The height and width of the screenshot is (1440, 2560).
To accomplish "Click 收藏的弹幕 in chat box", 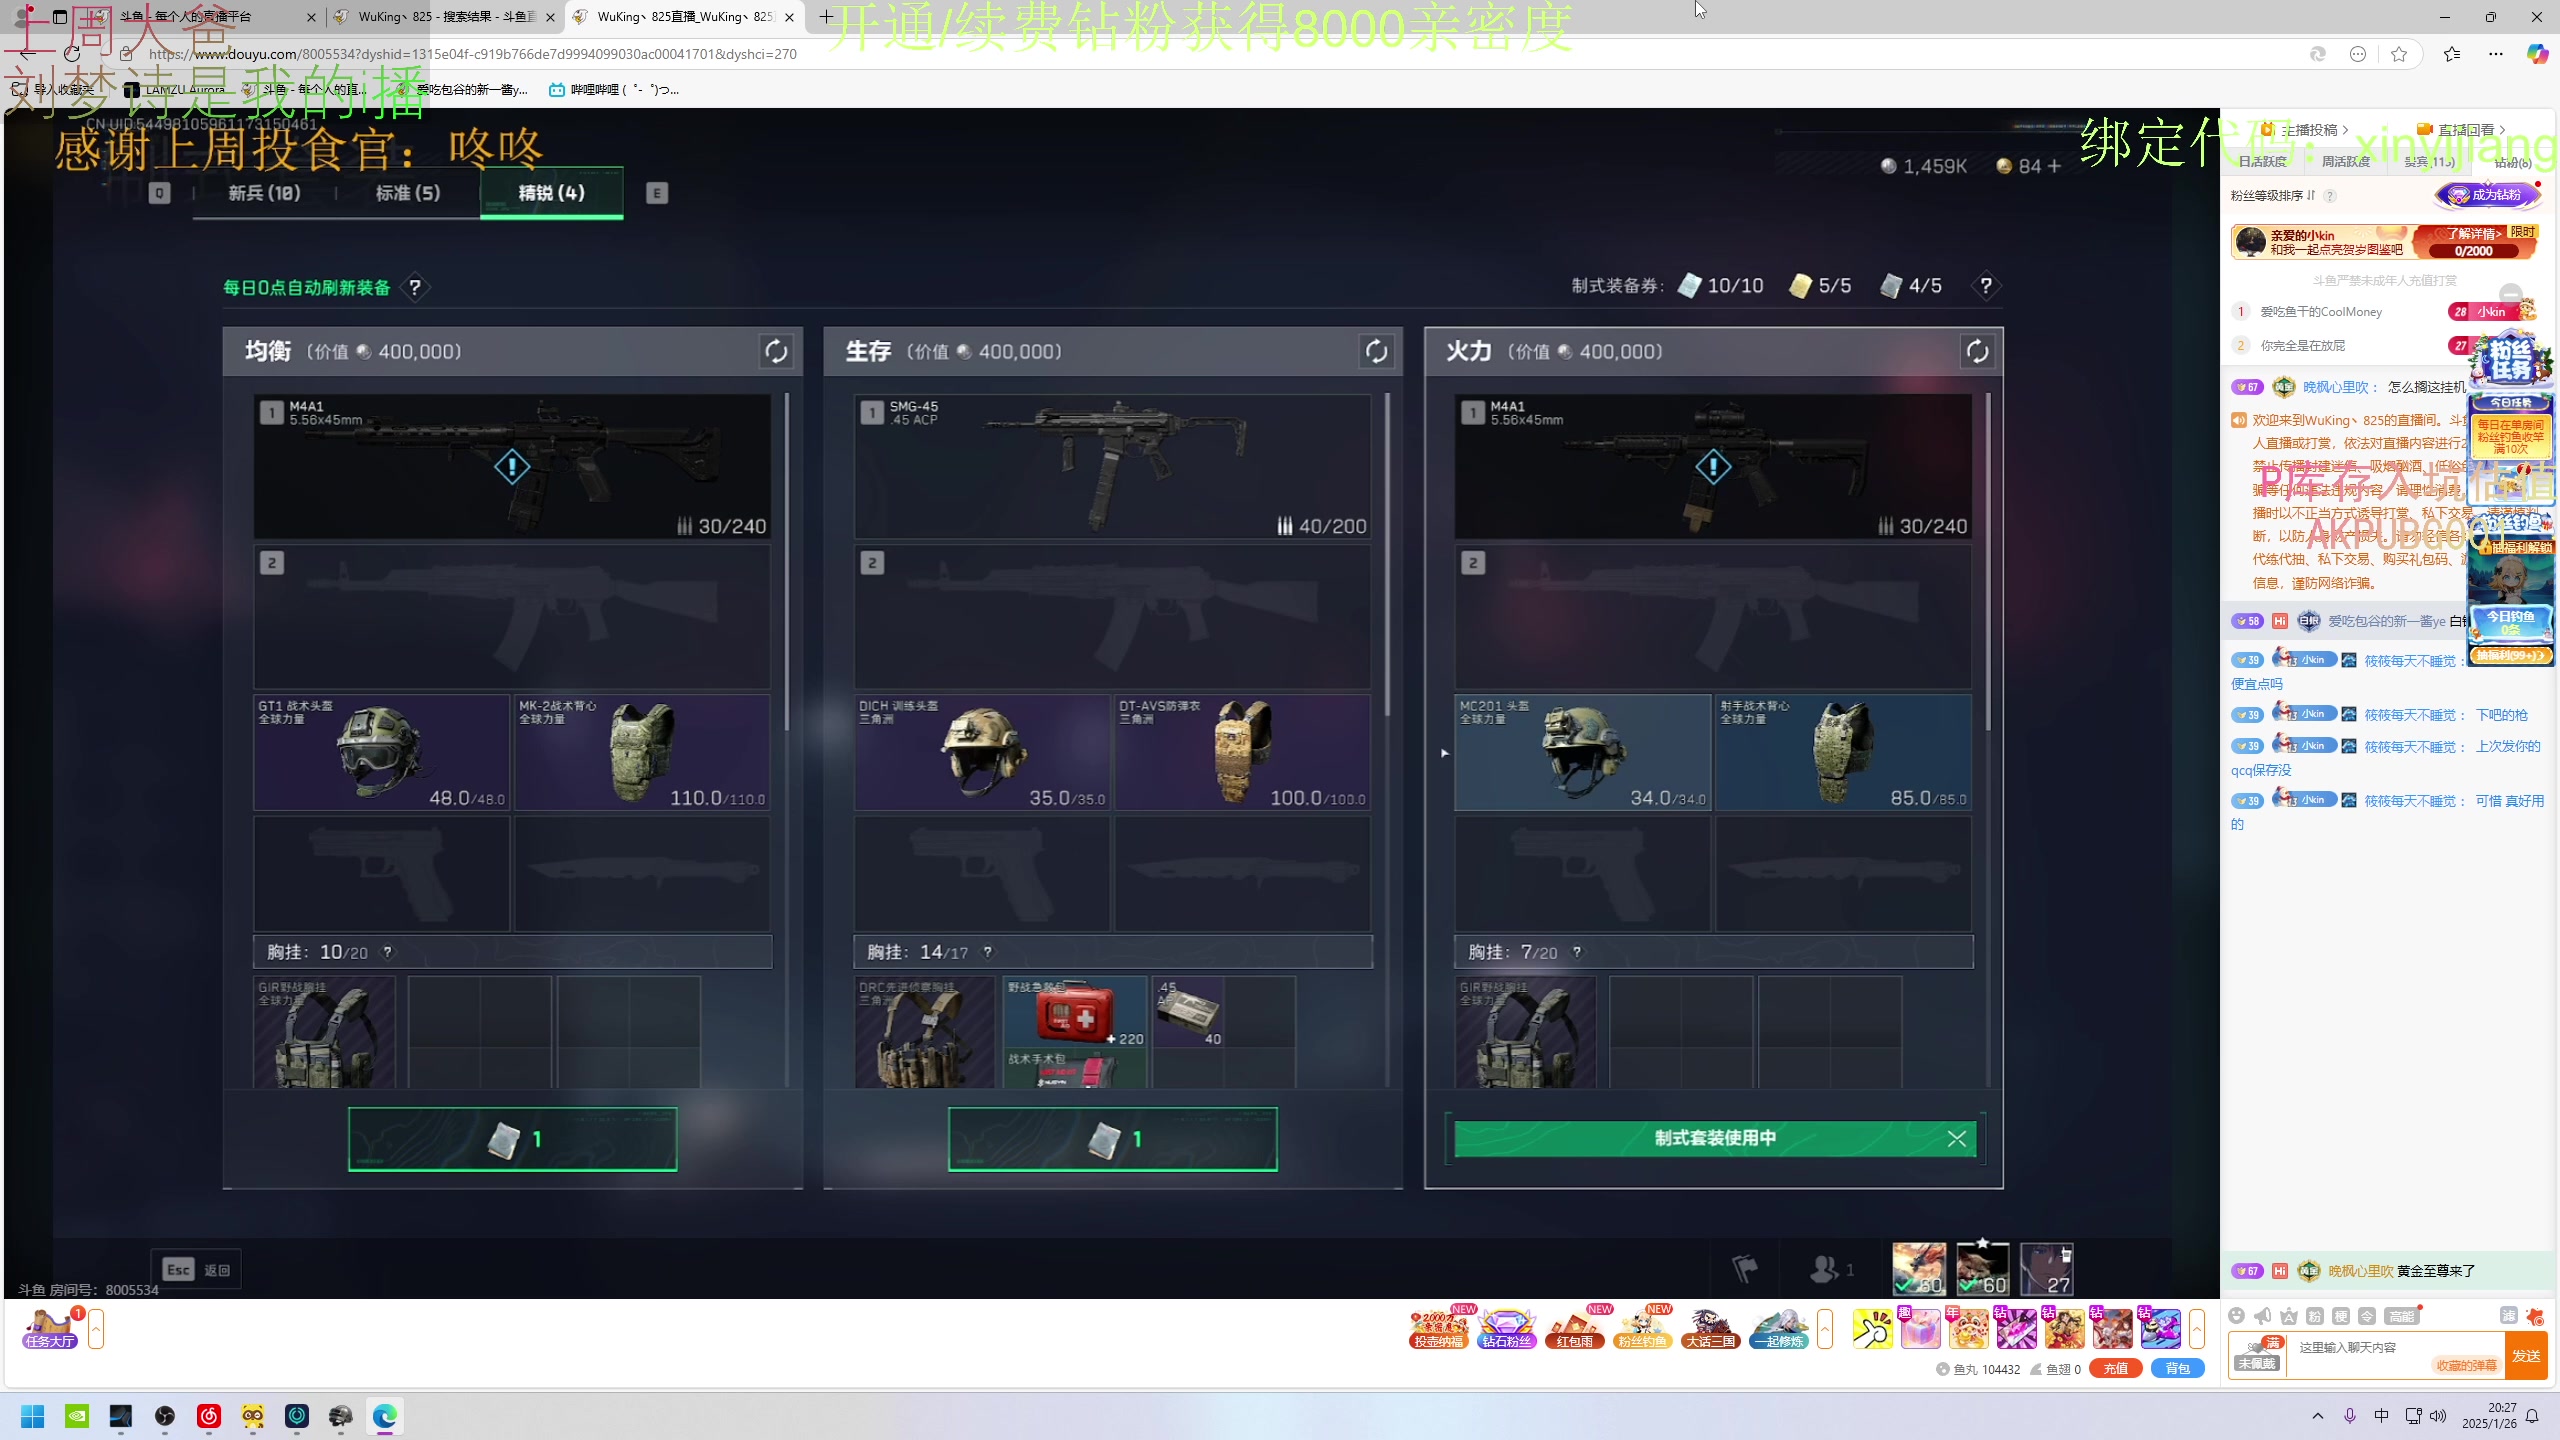I will pyautogui.click(x=2465, y=1365).
